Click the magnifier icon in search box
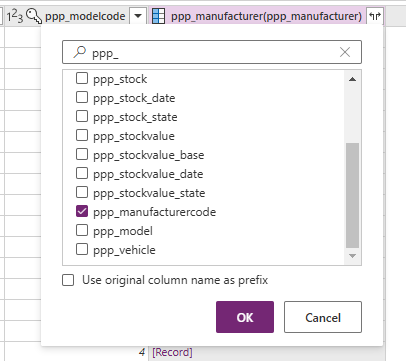Screen dimensions: 406x361 pos(79,52)
